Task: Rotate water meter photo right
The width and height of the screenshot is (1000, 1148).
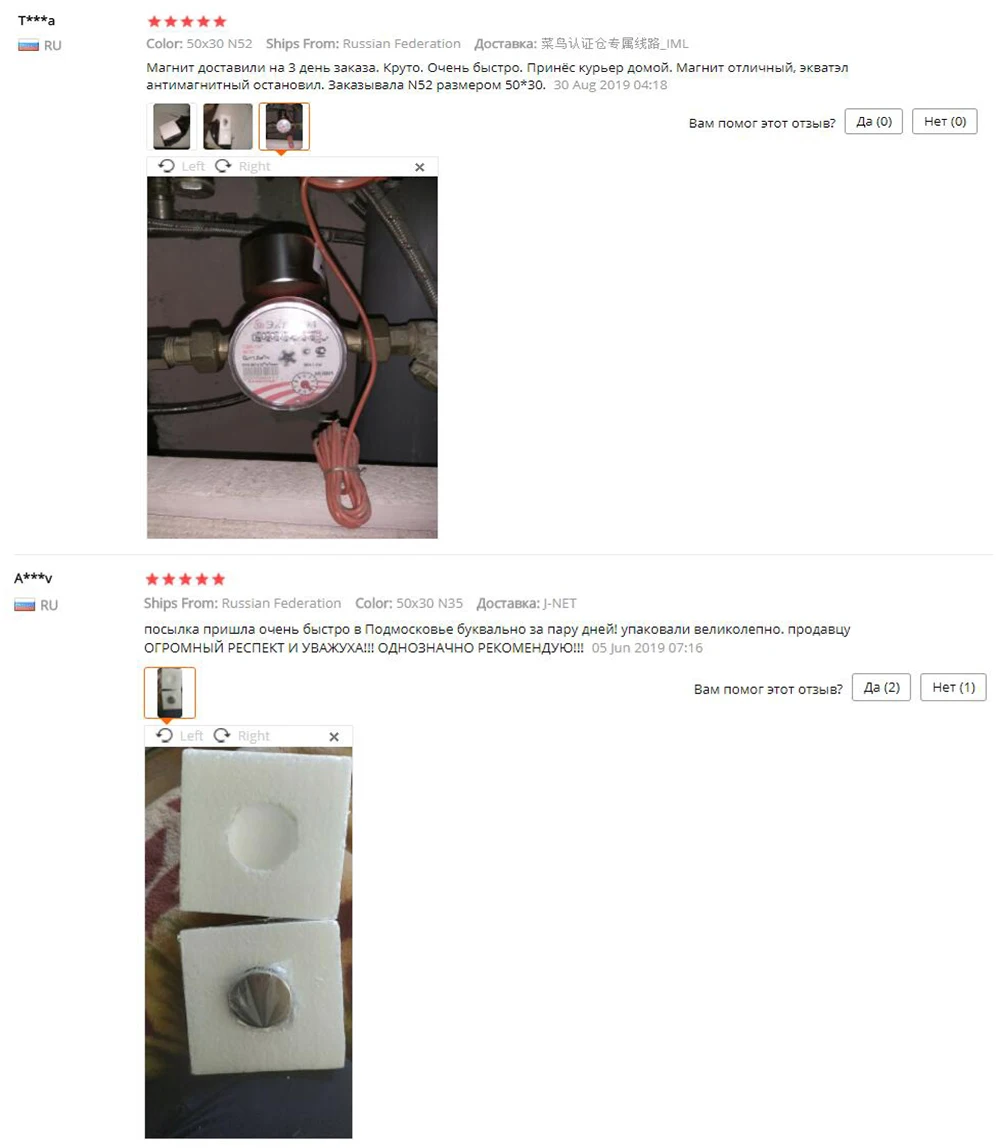Action: coord(242,166)
